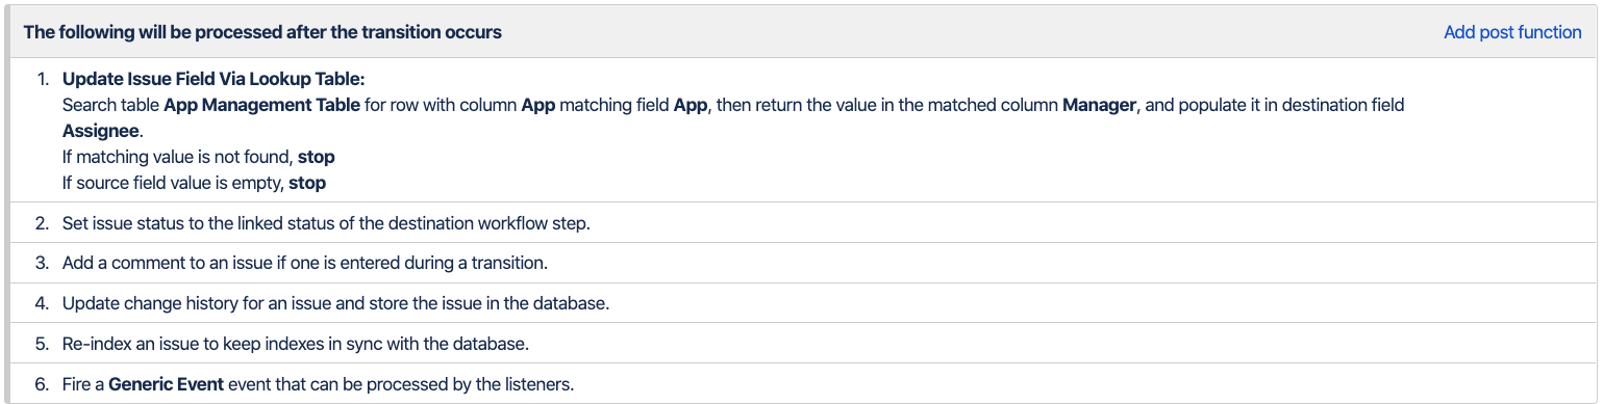
Task: Click the bold Generic Event text
Action: coord(166,384)
